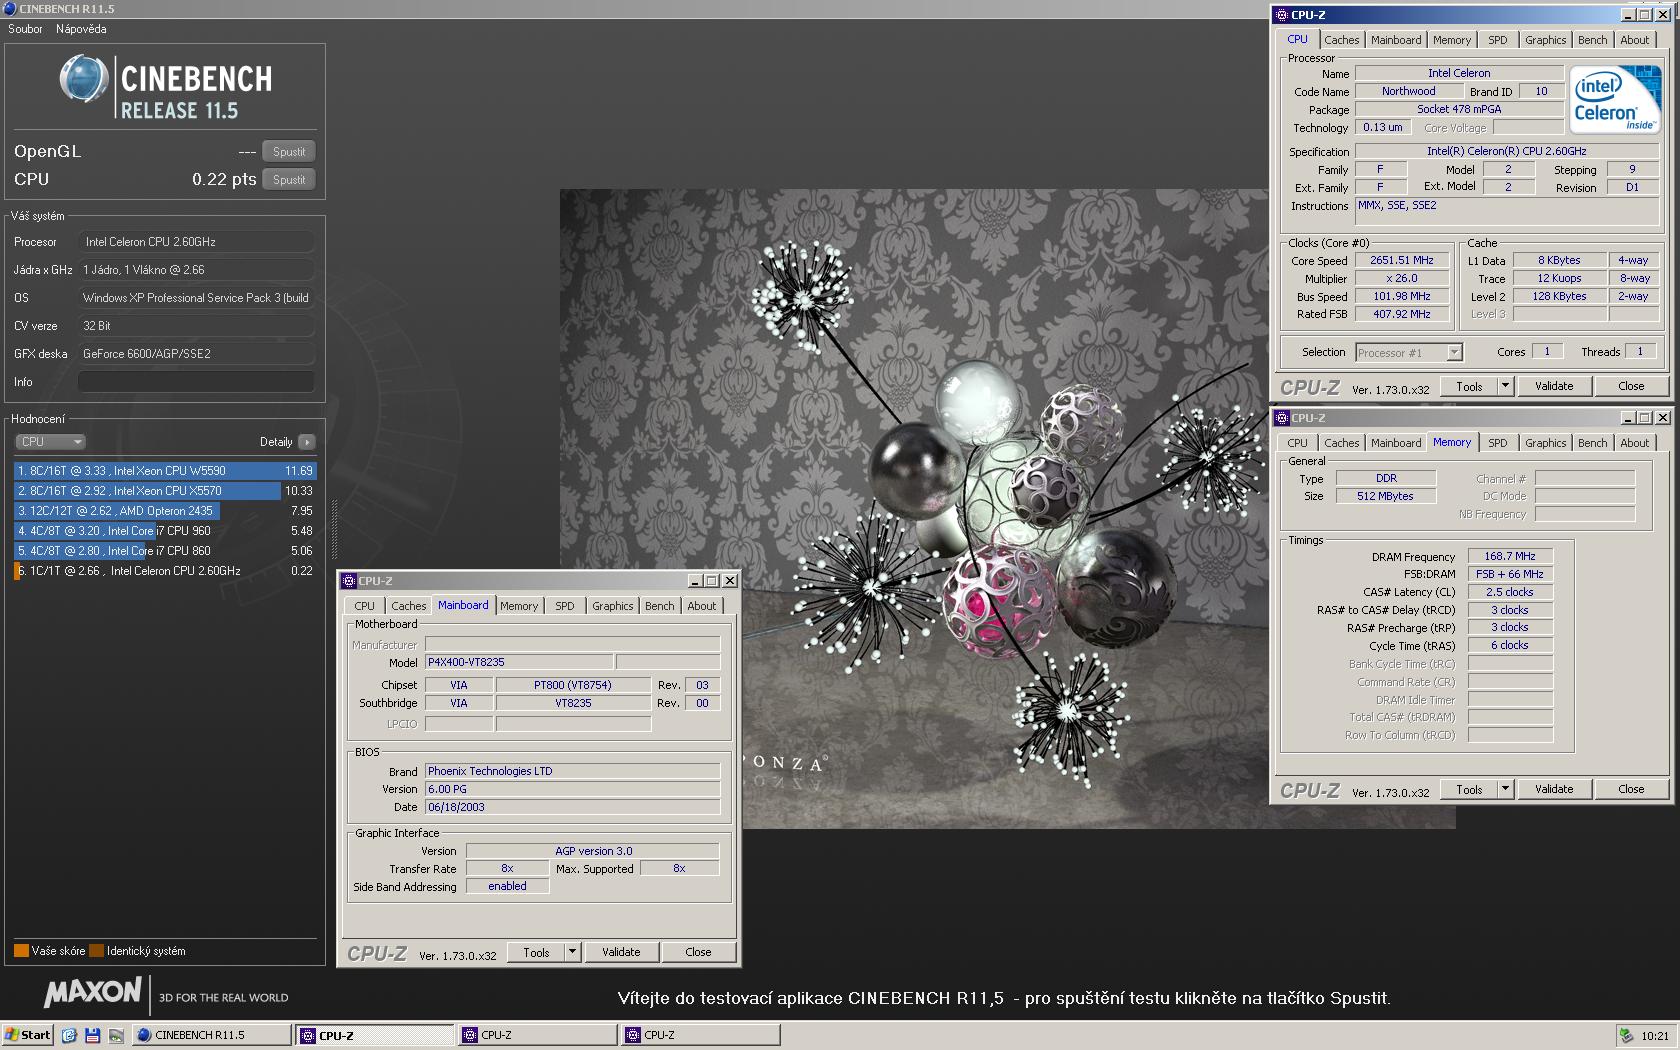
Task: Click motherboard model P4X400-VT8235 field
Action: [x=518, y=662]
